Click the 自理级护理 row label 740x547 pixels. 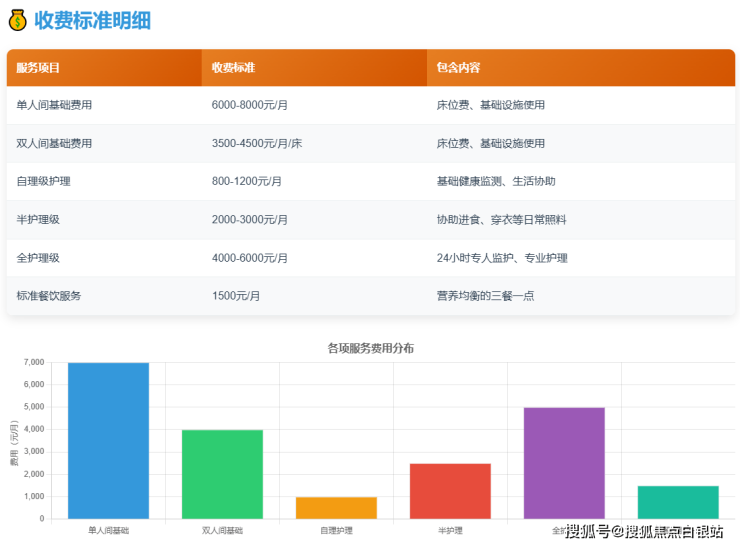(43, 181)
